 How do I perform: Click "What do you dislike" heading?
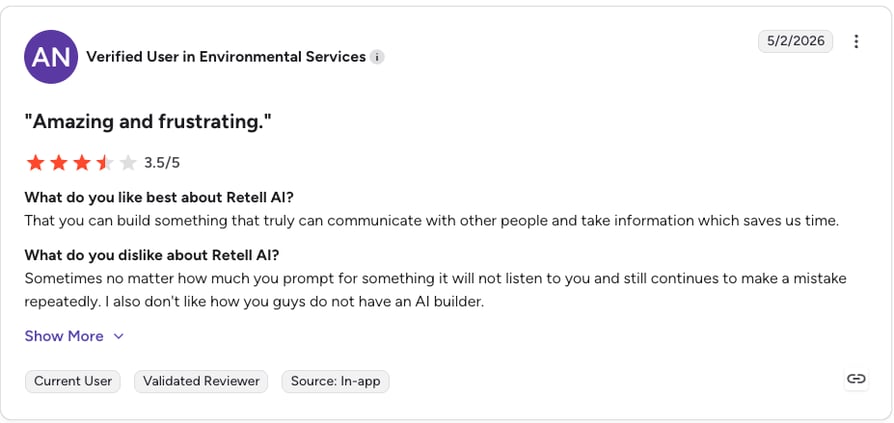coord(152,255)
